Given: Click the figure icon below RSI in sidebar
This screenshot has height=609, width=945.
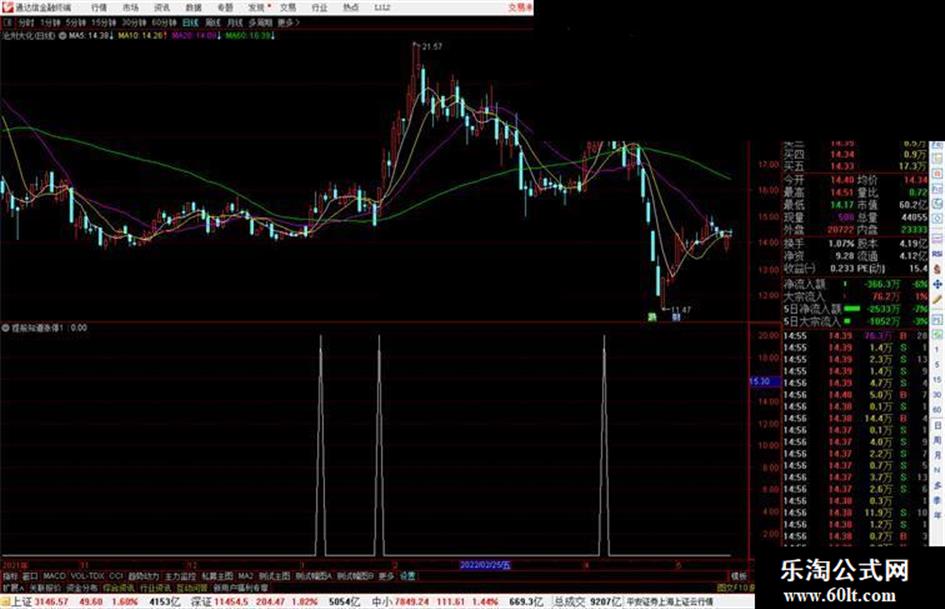Looking at the screenshot, I should (937, 269).
